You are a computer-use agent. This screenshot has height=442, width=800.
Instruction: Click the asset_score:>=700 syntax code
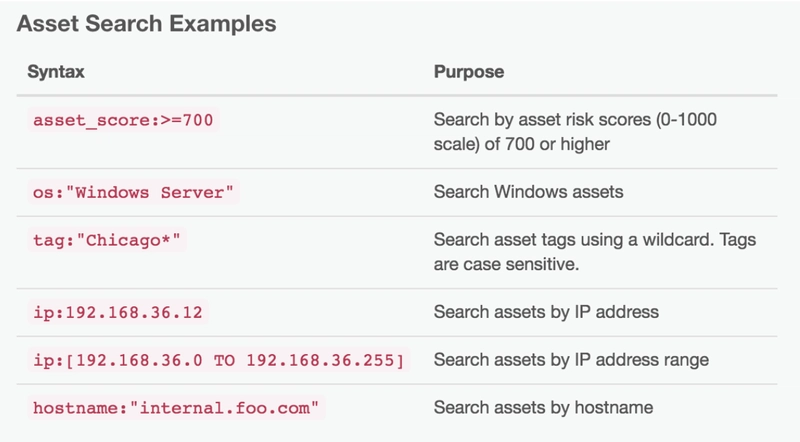pyautogui.click(x=123, y=120)
